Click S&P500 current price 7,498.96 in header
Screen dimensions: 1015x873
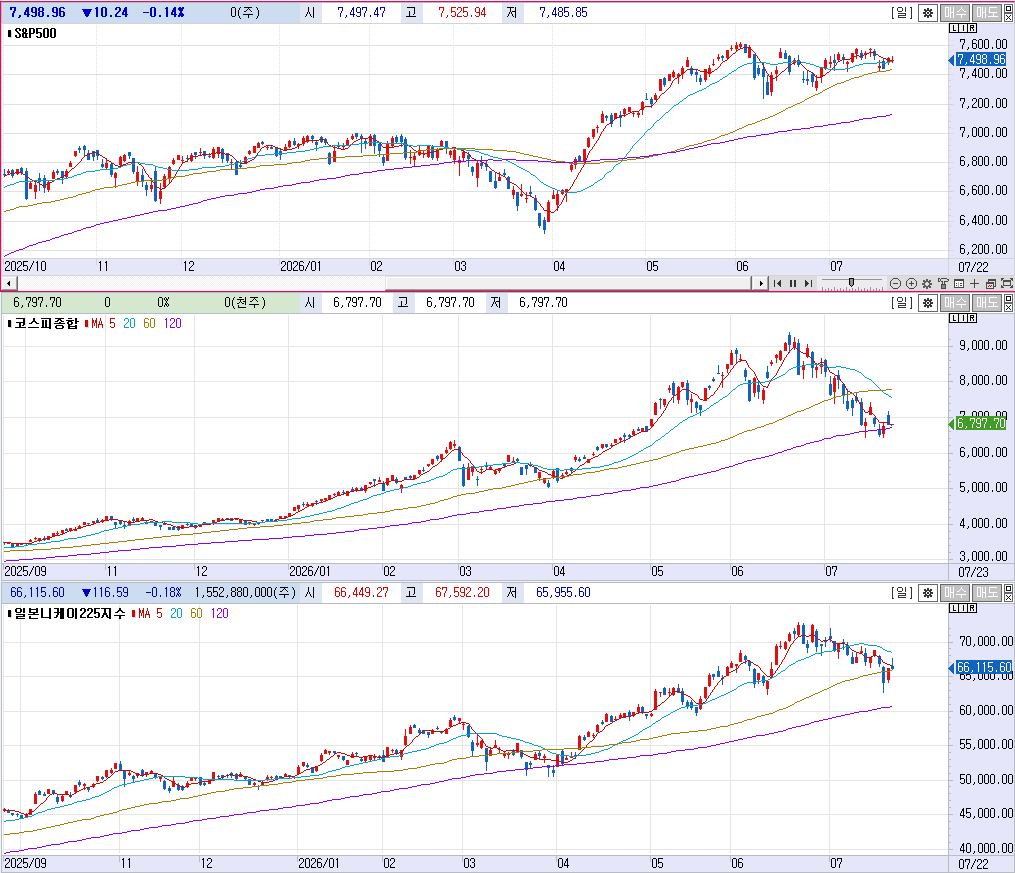click(38, 12)
